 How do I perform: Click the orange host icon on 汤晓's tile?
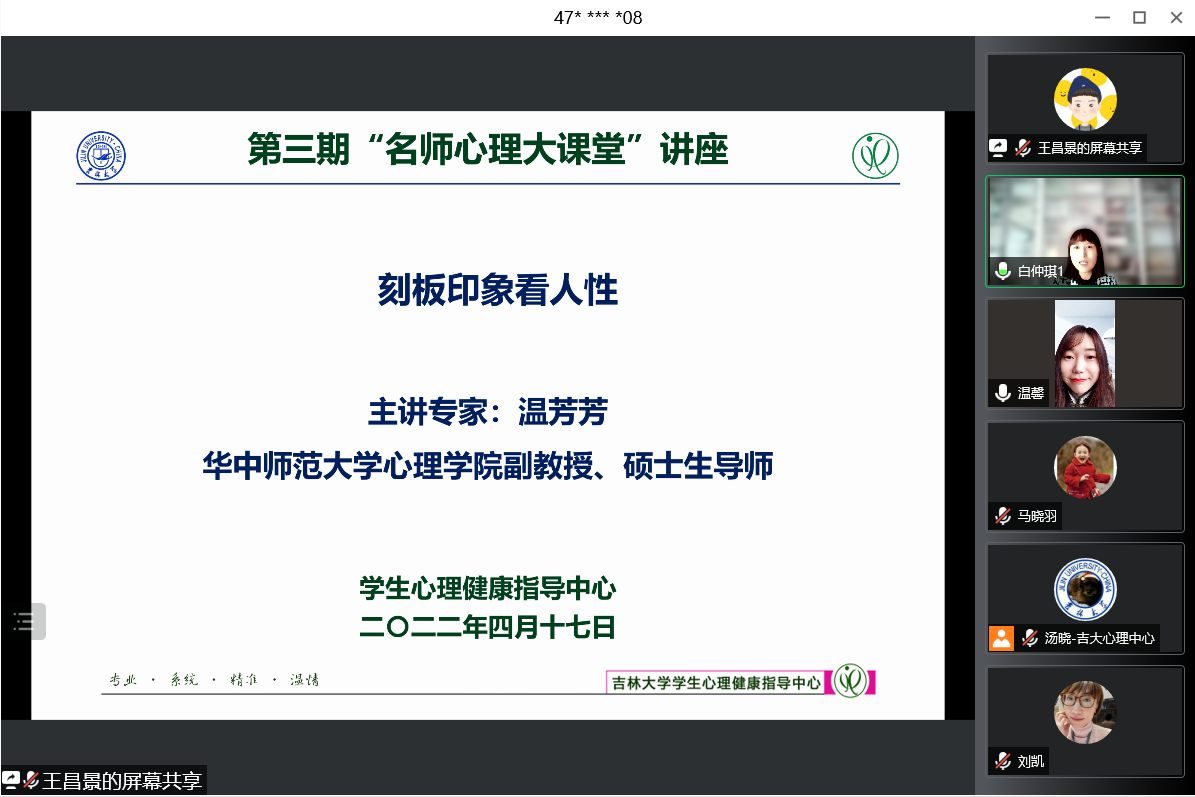tap(1001, 638)
